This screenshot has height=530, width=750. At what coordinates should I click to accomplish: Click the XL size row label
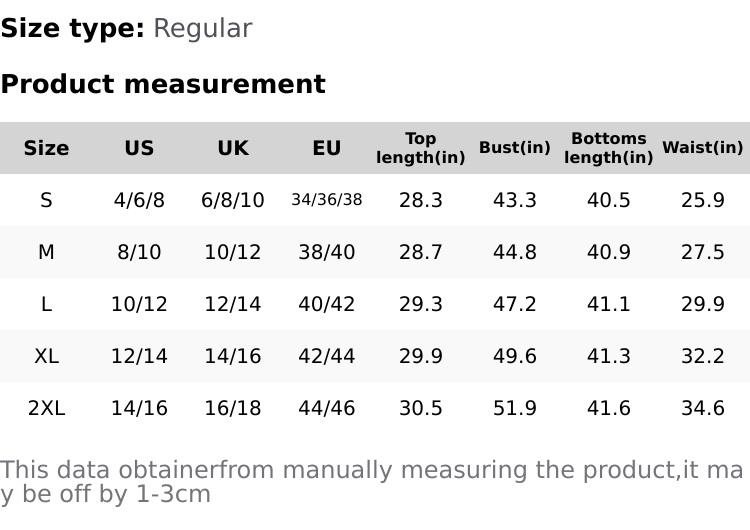point(46,356)
